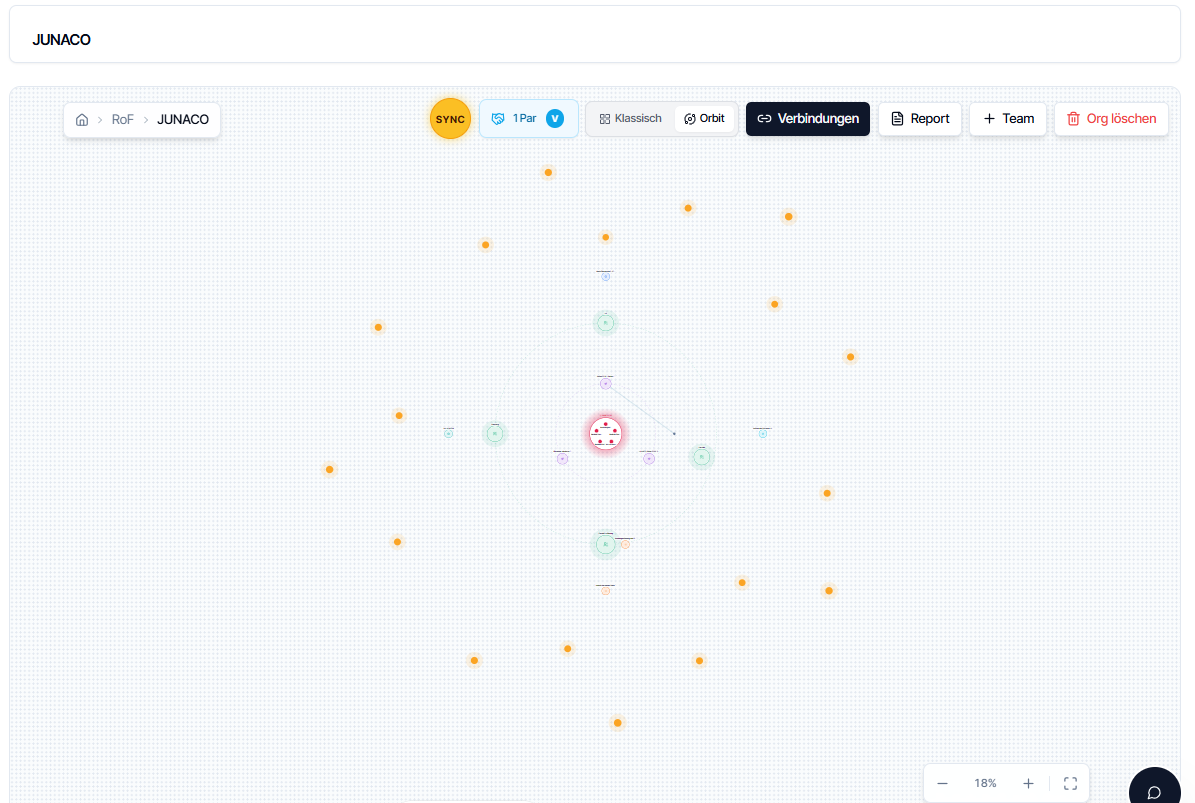Click the JUNACO page title
The image size is (1195, 803).
click(61, 40)
